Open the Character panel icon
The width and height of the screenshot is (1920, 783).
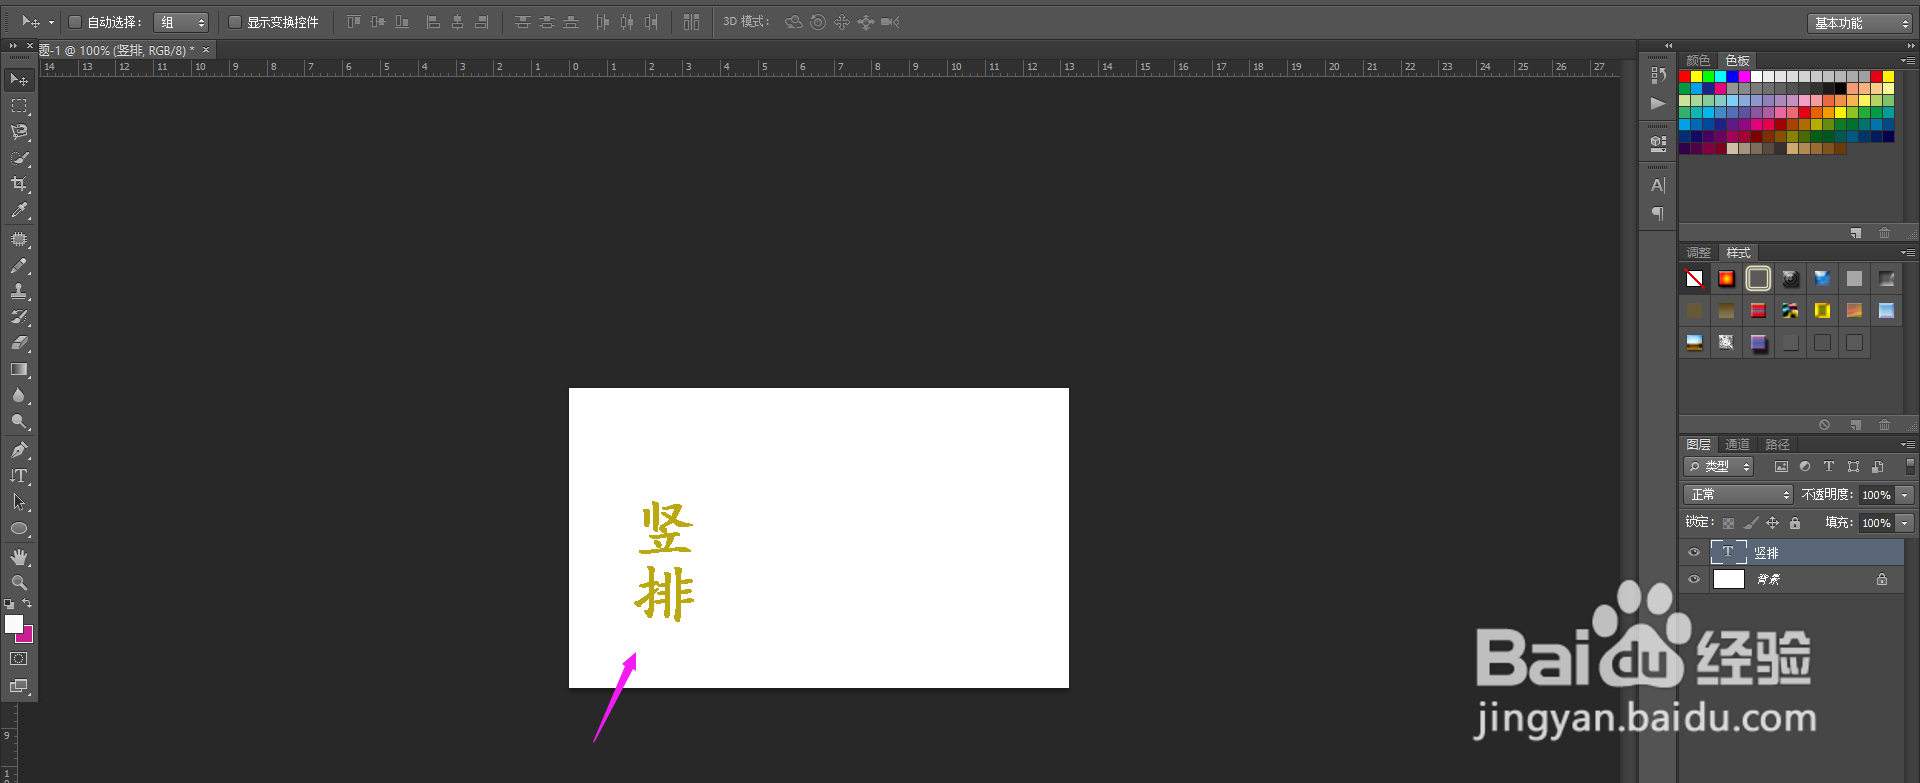click(1658, 185)
